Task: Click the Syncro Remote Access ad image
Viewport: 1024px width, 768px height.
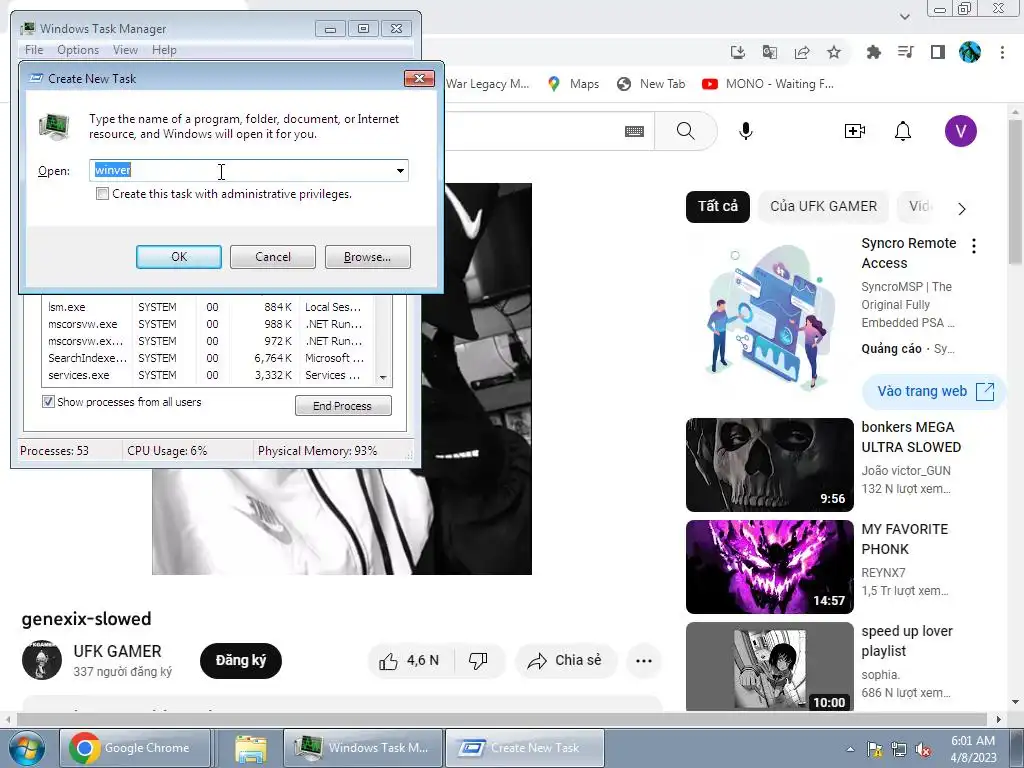Action: click(769, 319)
